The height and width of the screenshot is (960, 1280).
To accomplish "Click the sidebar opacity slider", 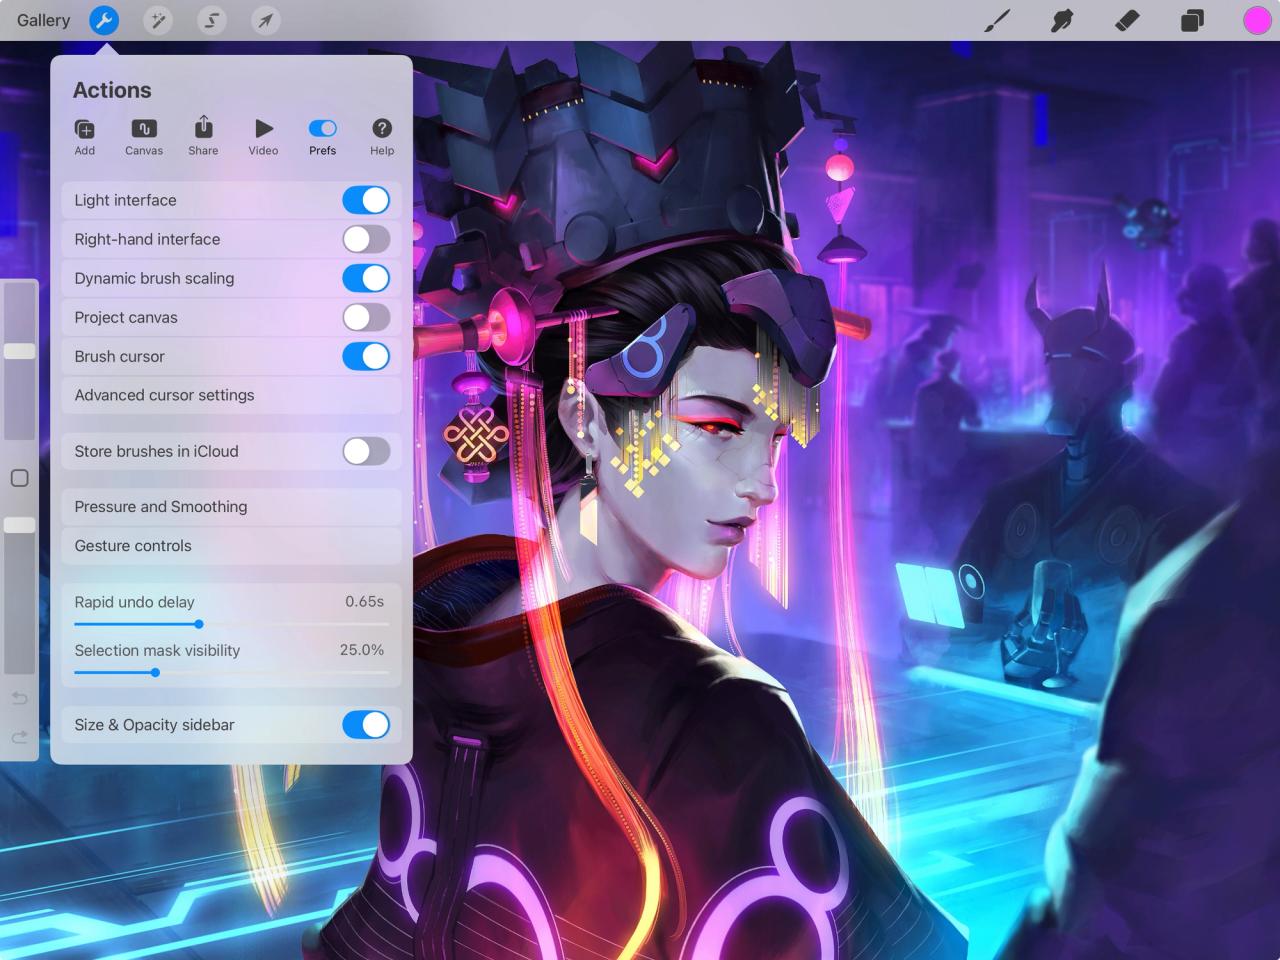I will pos(19,595).
